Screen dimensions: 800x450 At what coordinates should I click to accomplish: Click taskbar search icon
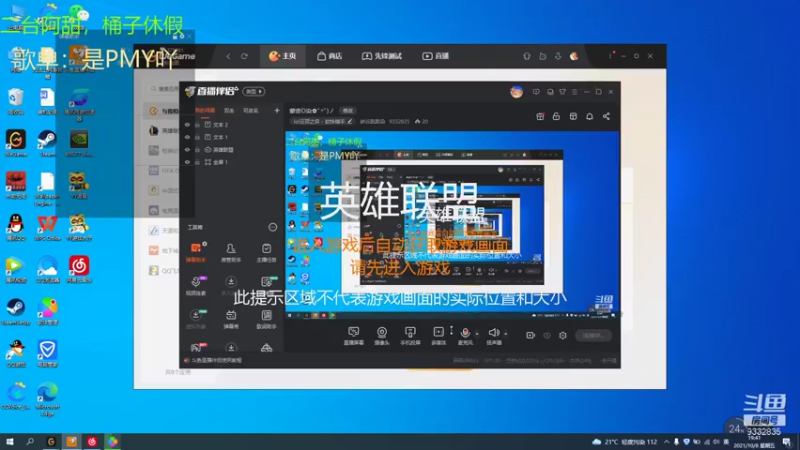point(30,441)
